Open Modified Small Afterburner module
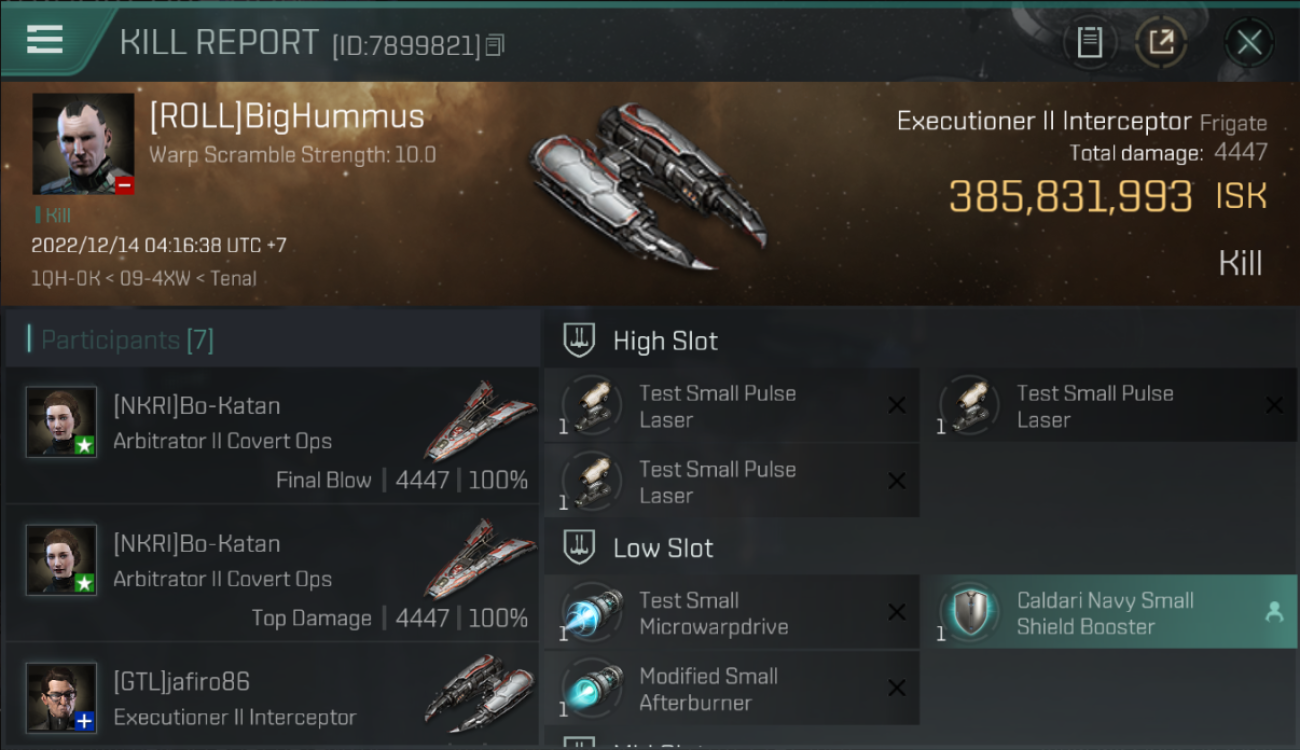This screenshot has width=1300, height=750. pos(731,688)
